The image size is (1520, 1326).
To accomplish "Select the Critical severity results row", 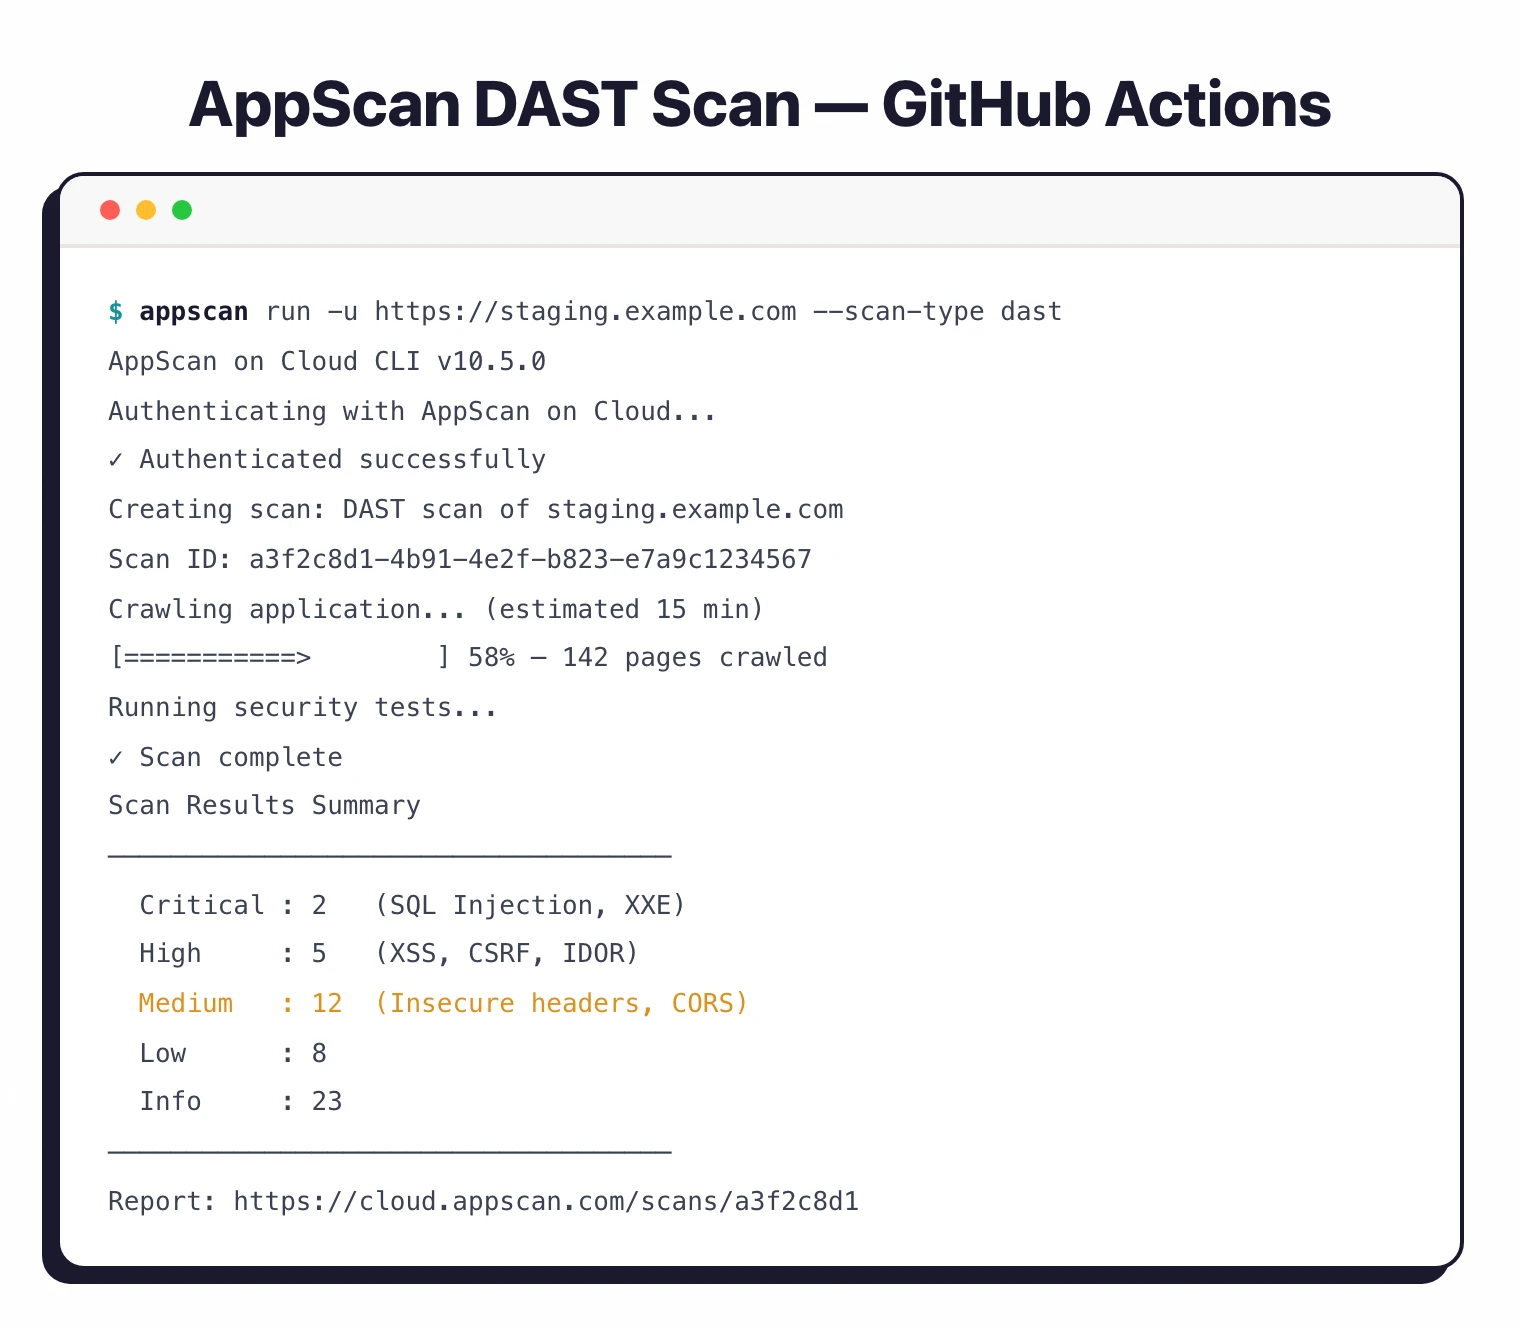I will click(412, 904).
